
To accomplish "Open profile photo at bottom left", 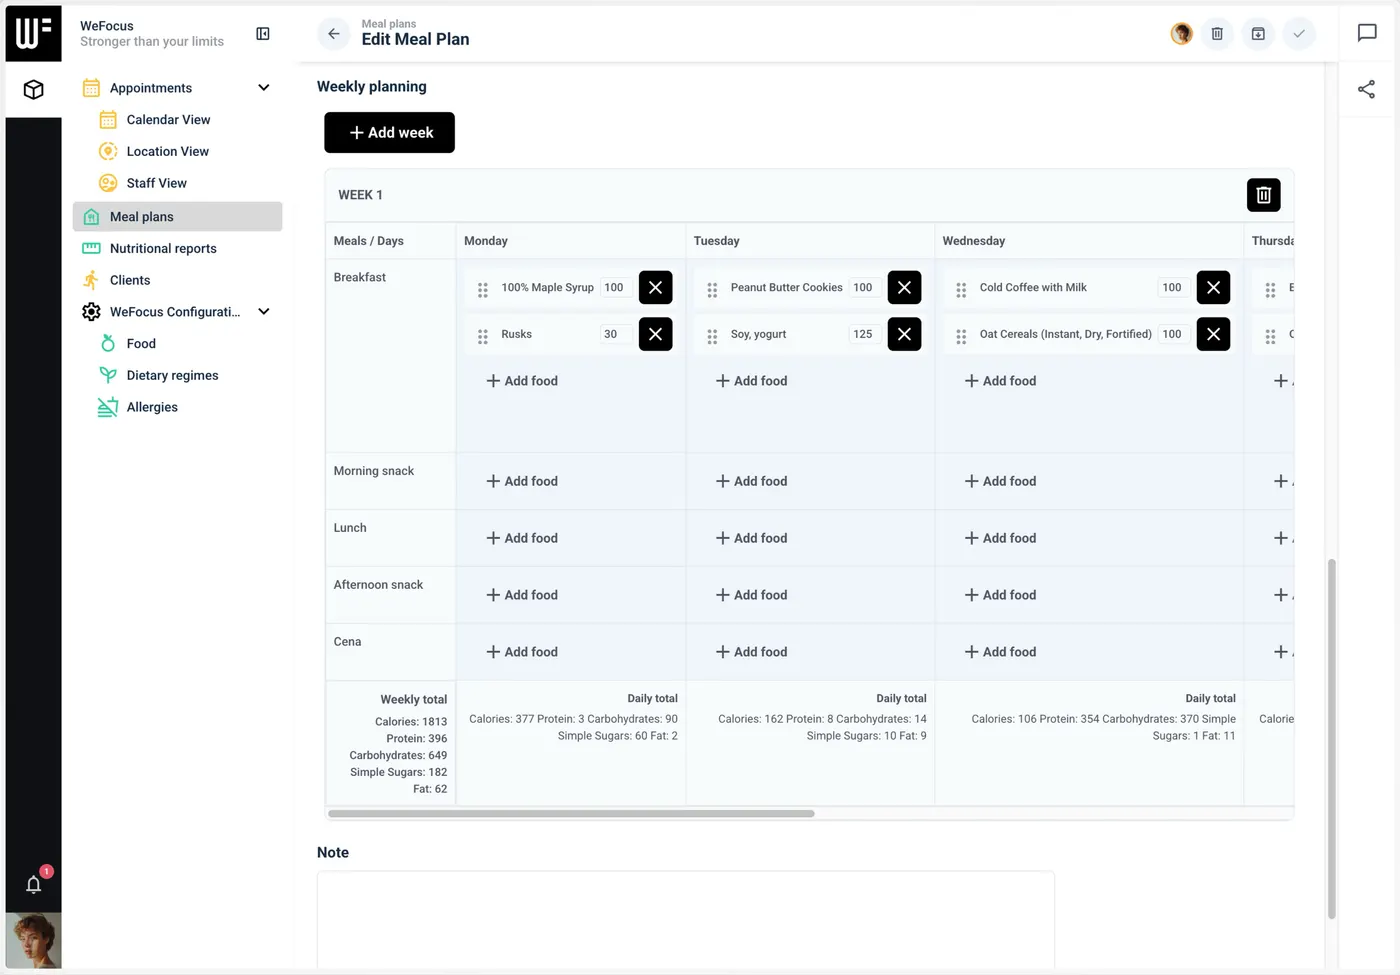I will click(33, 940).
